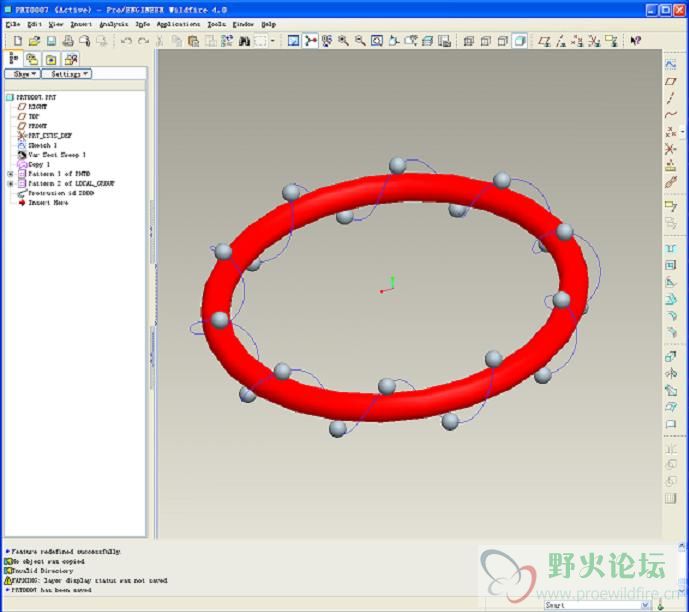Click the Reorient view icon

coord(394,41)
